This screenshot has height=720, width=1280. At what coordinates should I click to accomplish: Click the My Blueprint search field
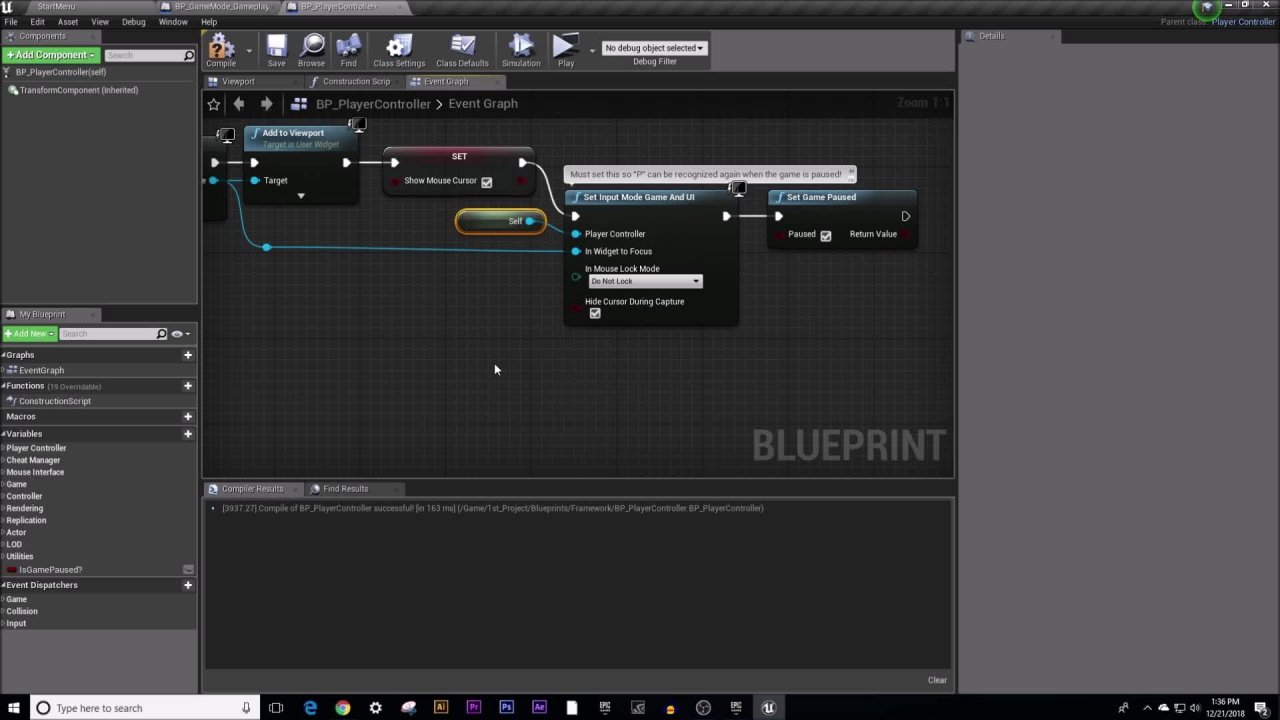[x=112, y=333]
